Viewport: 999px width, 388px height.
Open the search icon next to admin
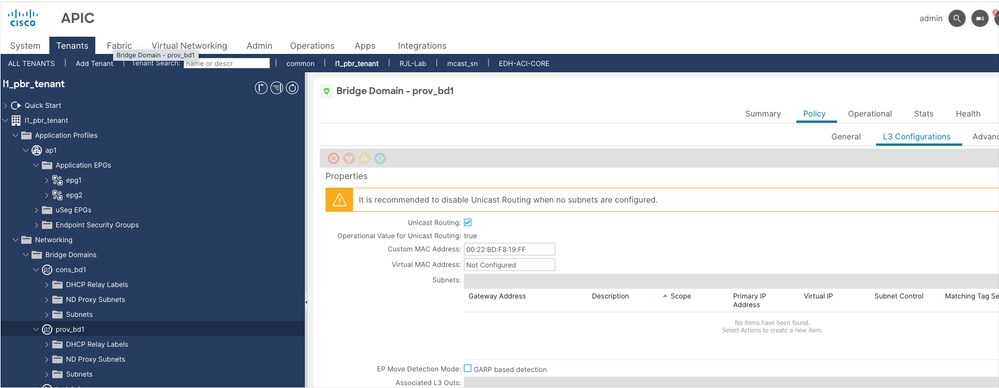click(957, 18)
